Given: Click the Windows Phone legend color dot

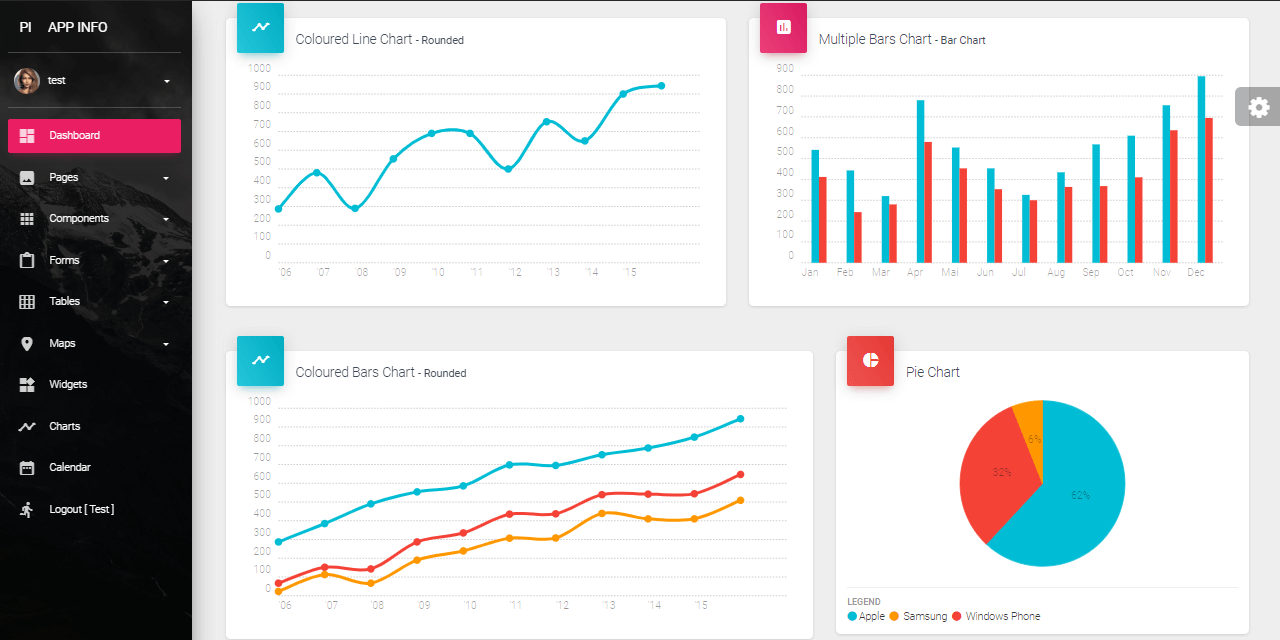Looking at the screenshot, I should [x=957, y=616].
